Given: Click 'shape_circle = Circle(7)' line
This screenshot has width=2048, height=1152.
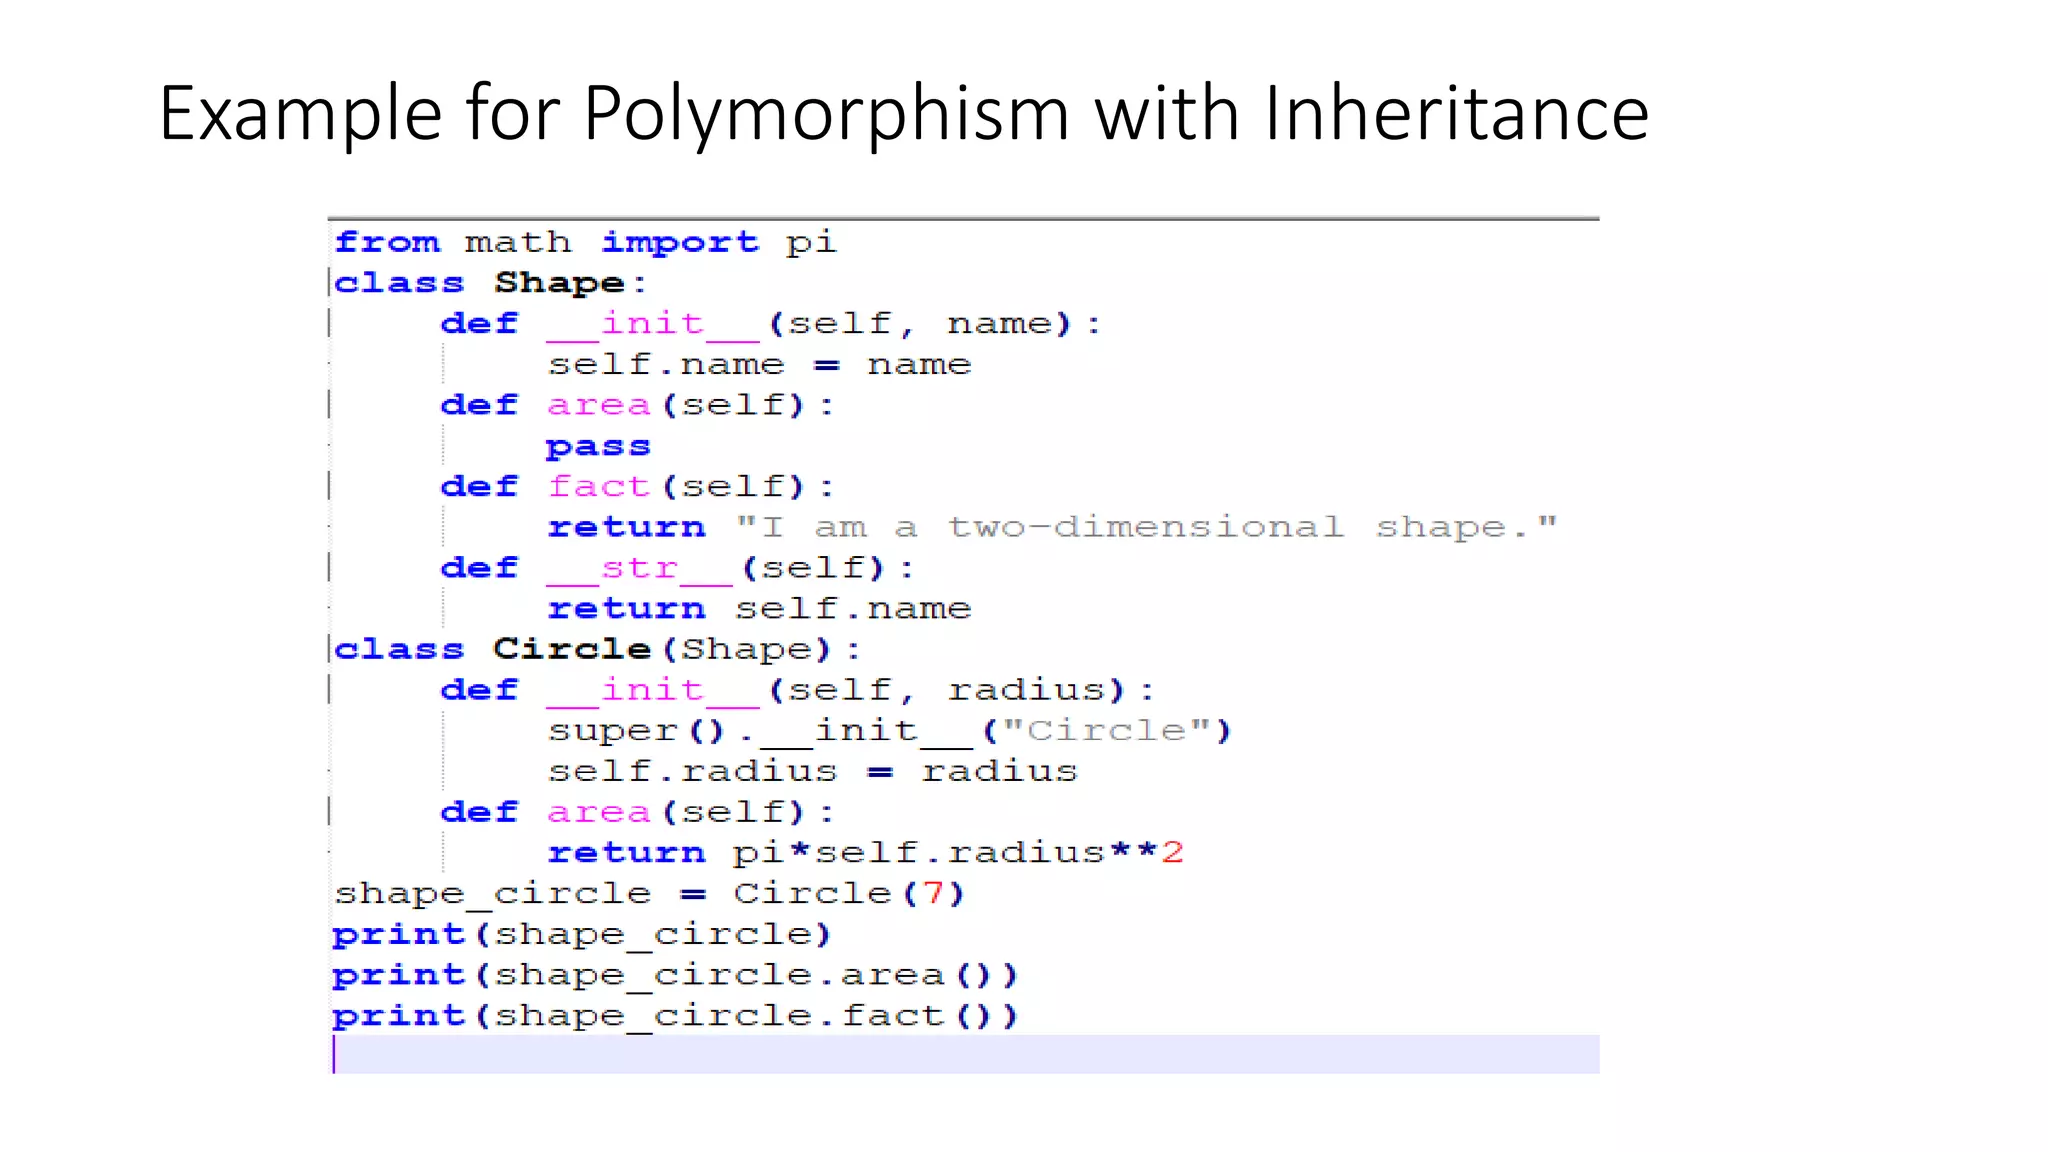Looking at the screenshot, I should click(648, 893).
